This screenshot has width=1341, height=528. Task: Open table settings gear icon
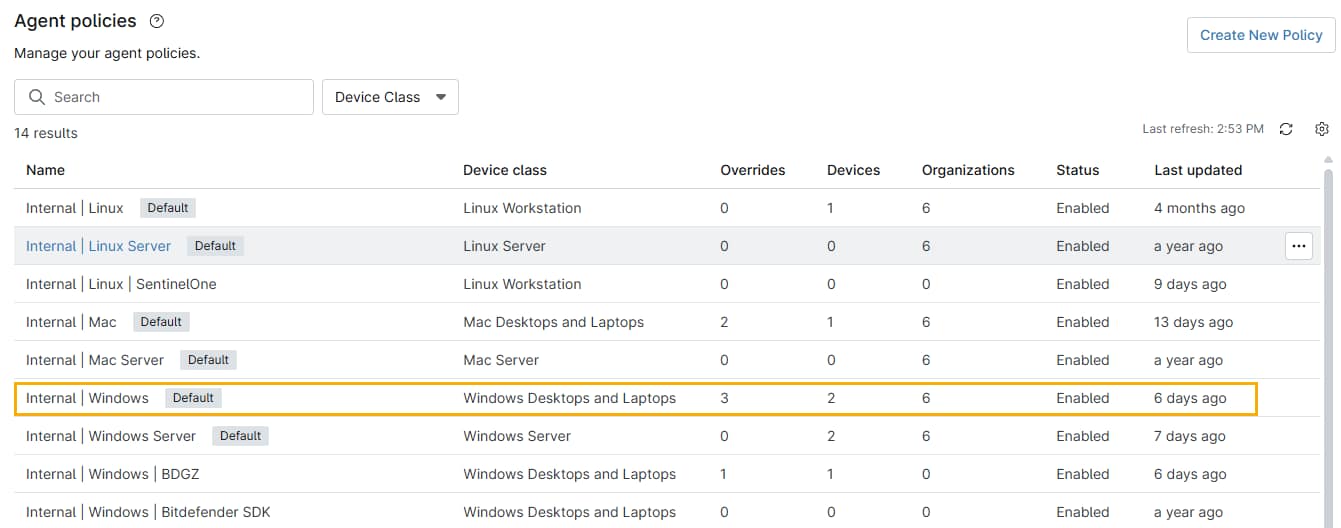[1322, 129]
